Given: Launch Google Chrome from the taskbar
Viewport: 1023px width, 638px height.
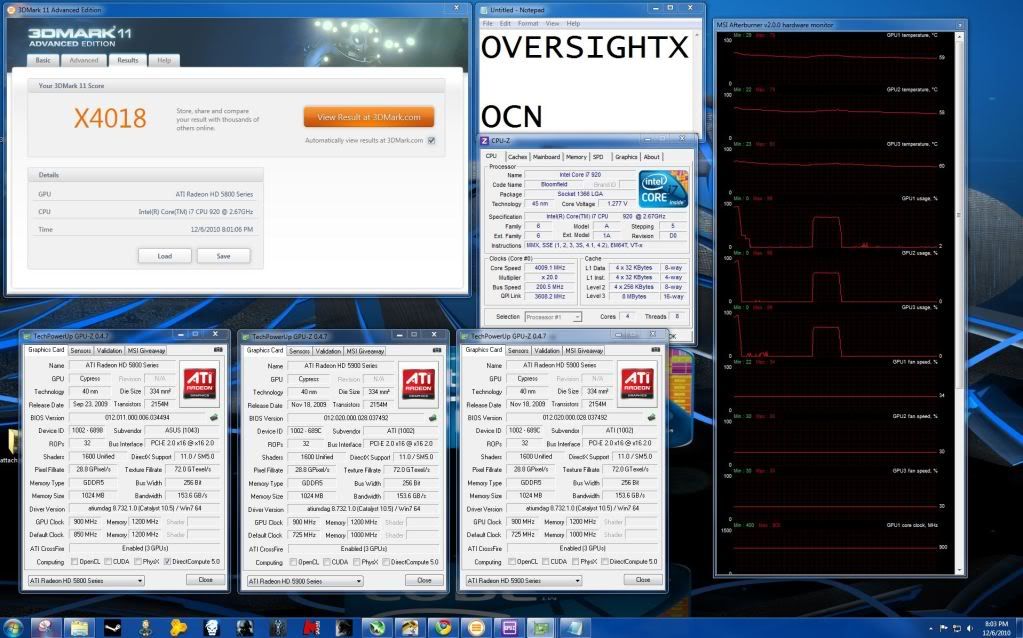Looking at the screenshot, I should [x=444, y=628].
